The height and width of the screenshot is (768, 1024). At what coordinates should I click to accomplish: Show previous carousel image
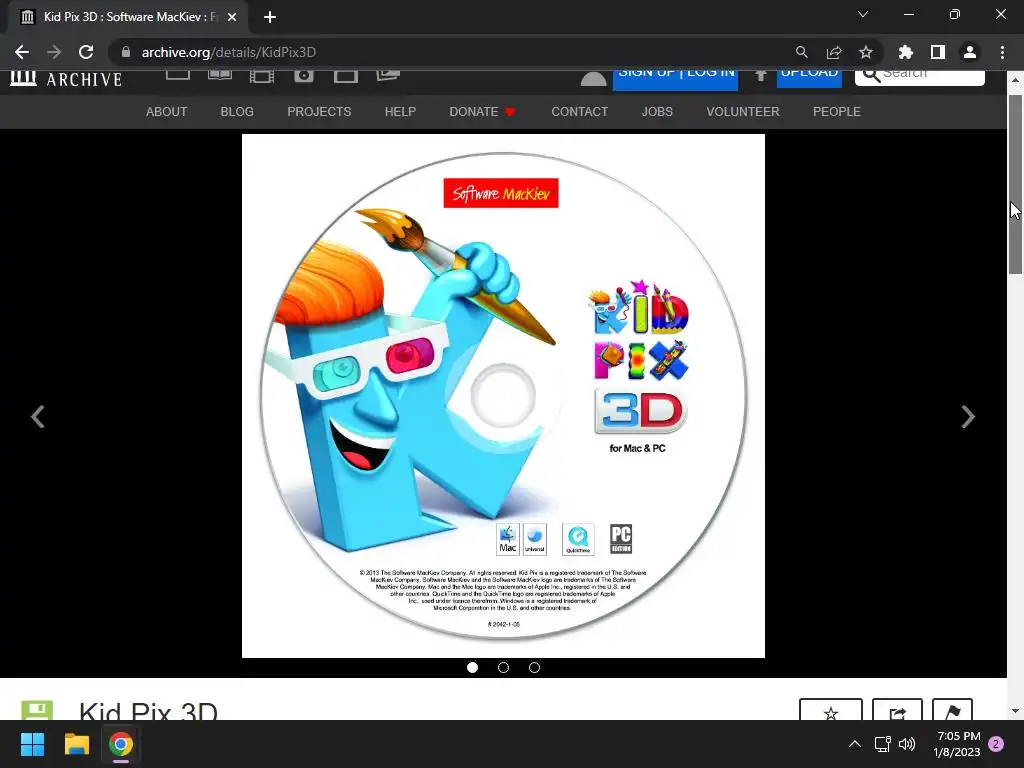38,417
